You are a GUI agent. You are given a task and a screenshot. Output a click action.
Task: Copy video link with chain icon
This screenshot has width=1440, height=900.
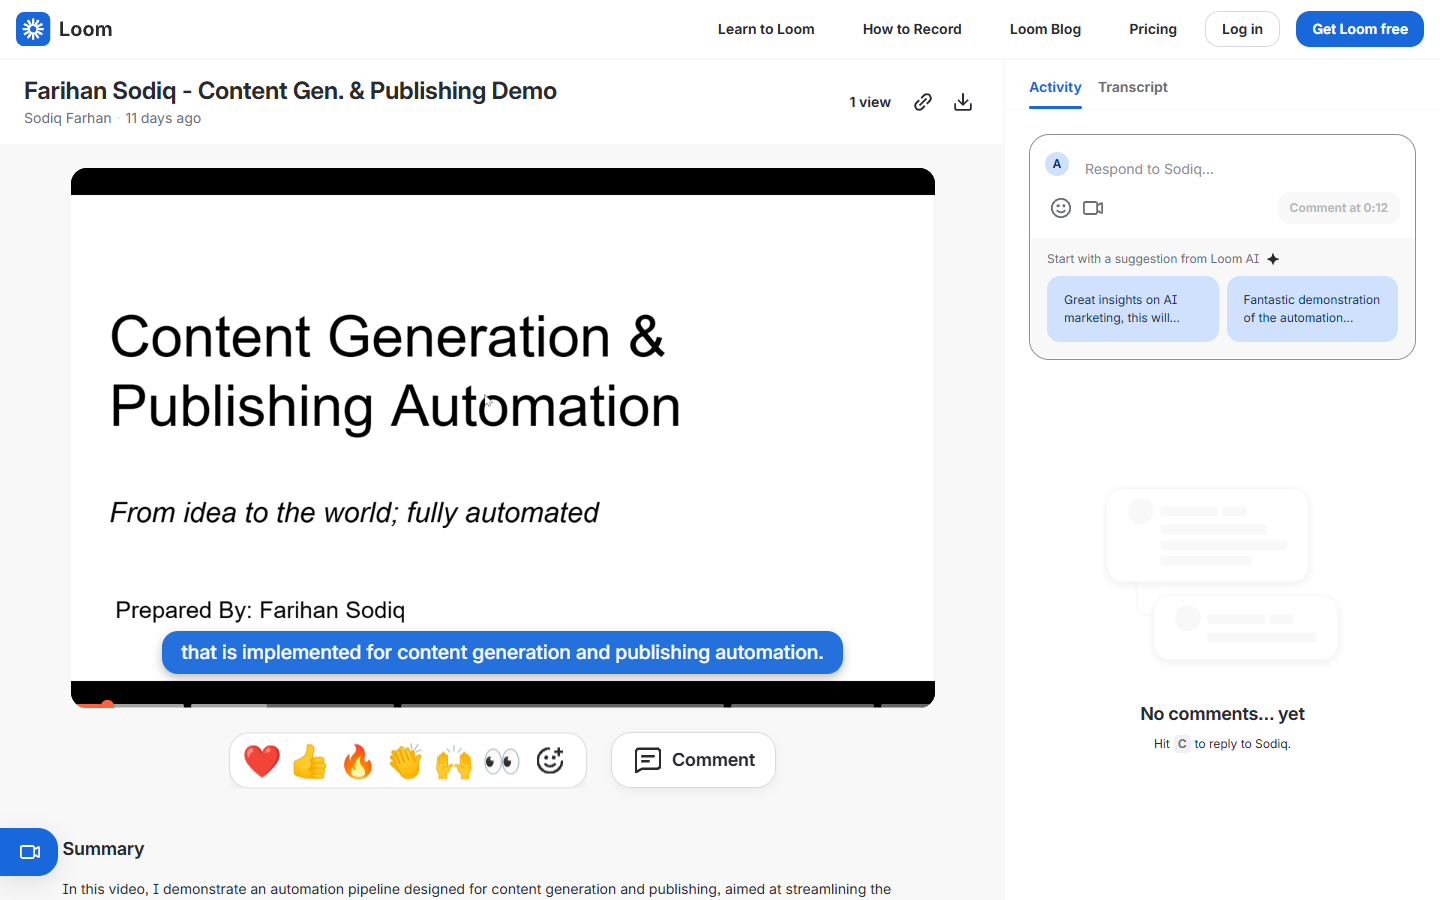point(923,102)
